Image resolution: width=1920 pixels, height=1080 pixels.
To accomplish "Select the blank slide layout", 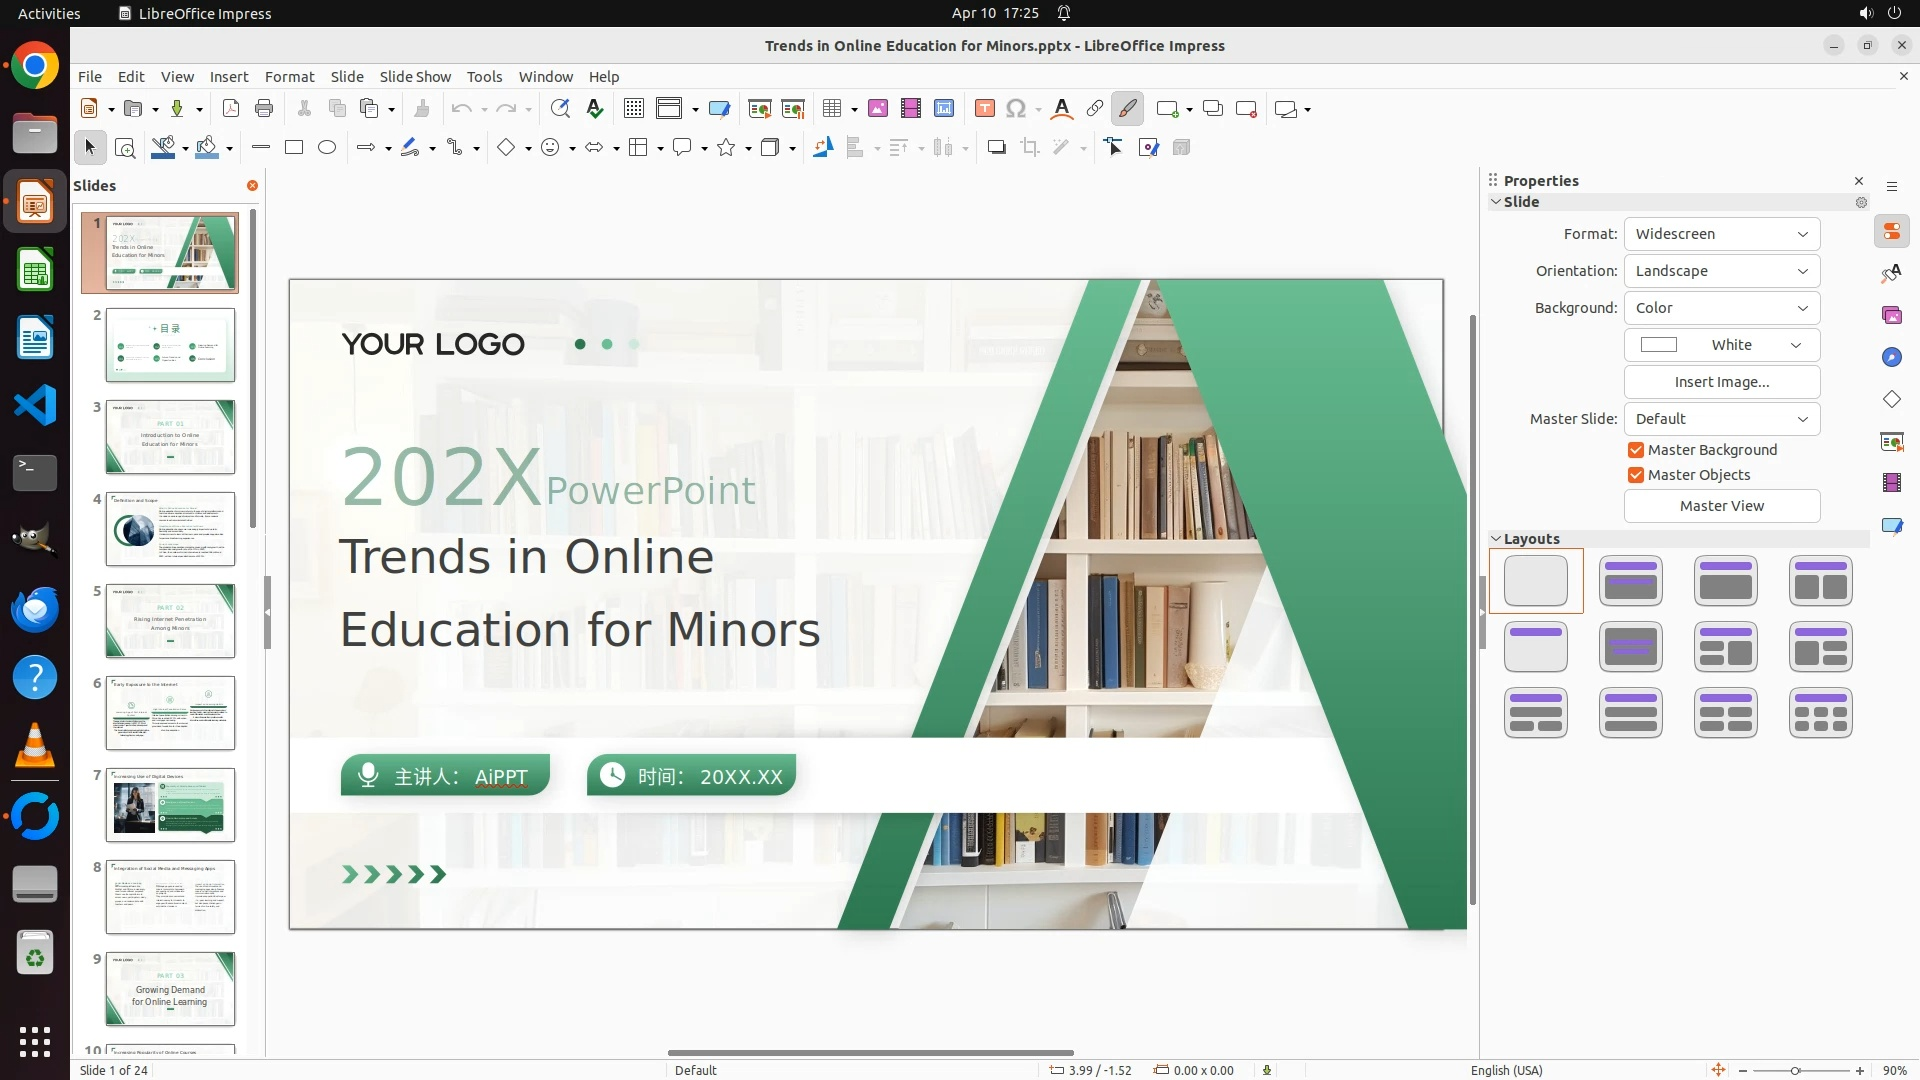I will pos(1535,581).
